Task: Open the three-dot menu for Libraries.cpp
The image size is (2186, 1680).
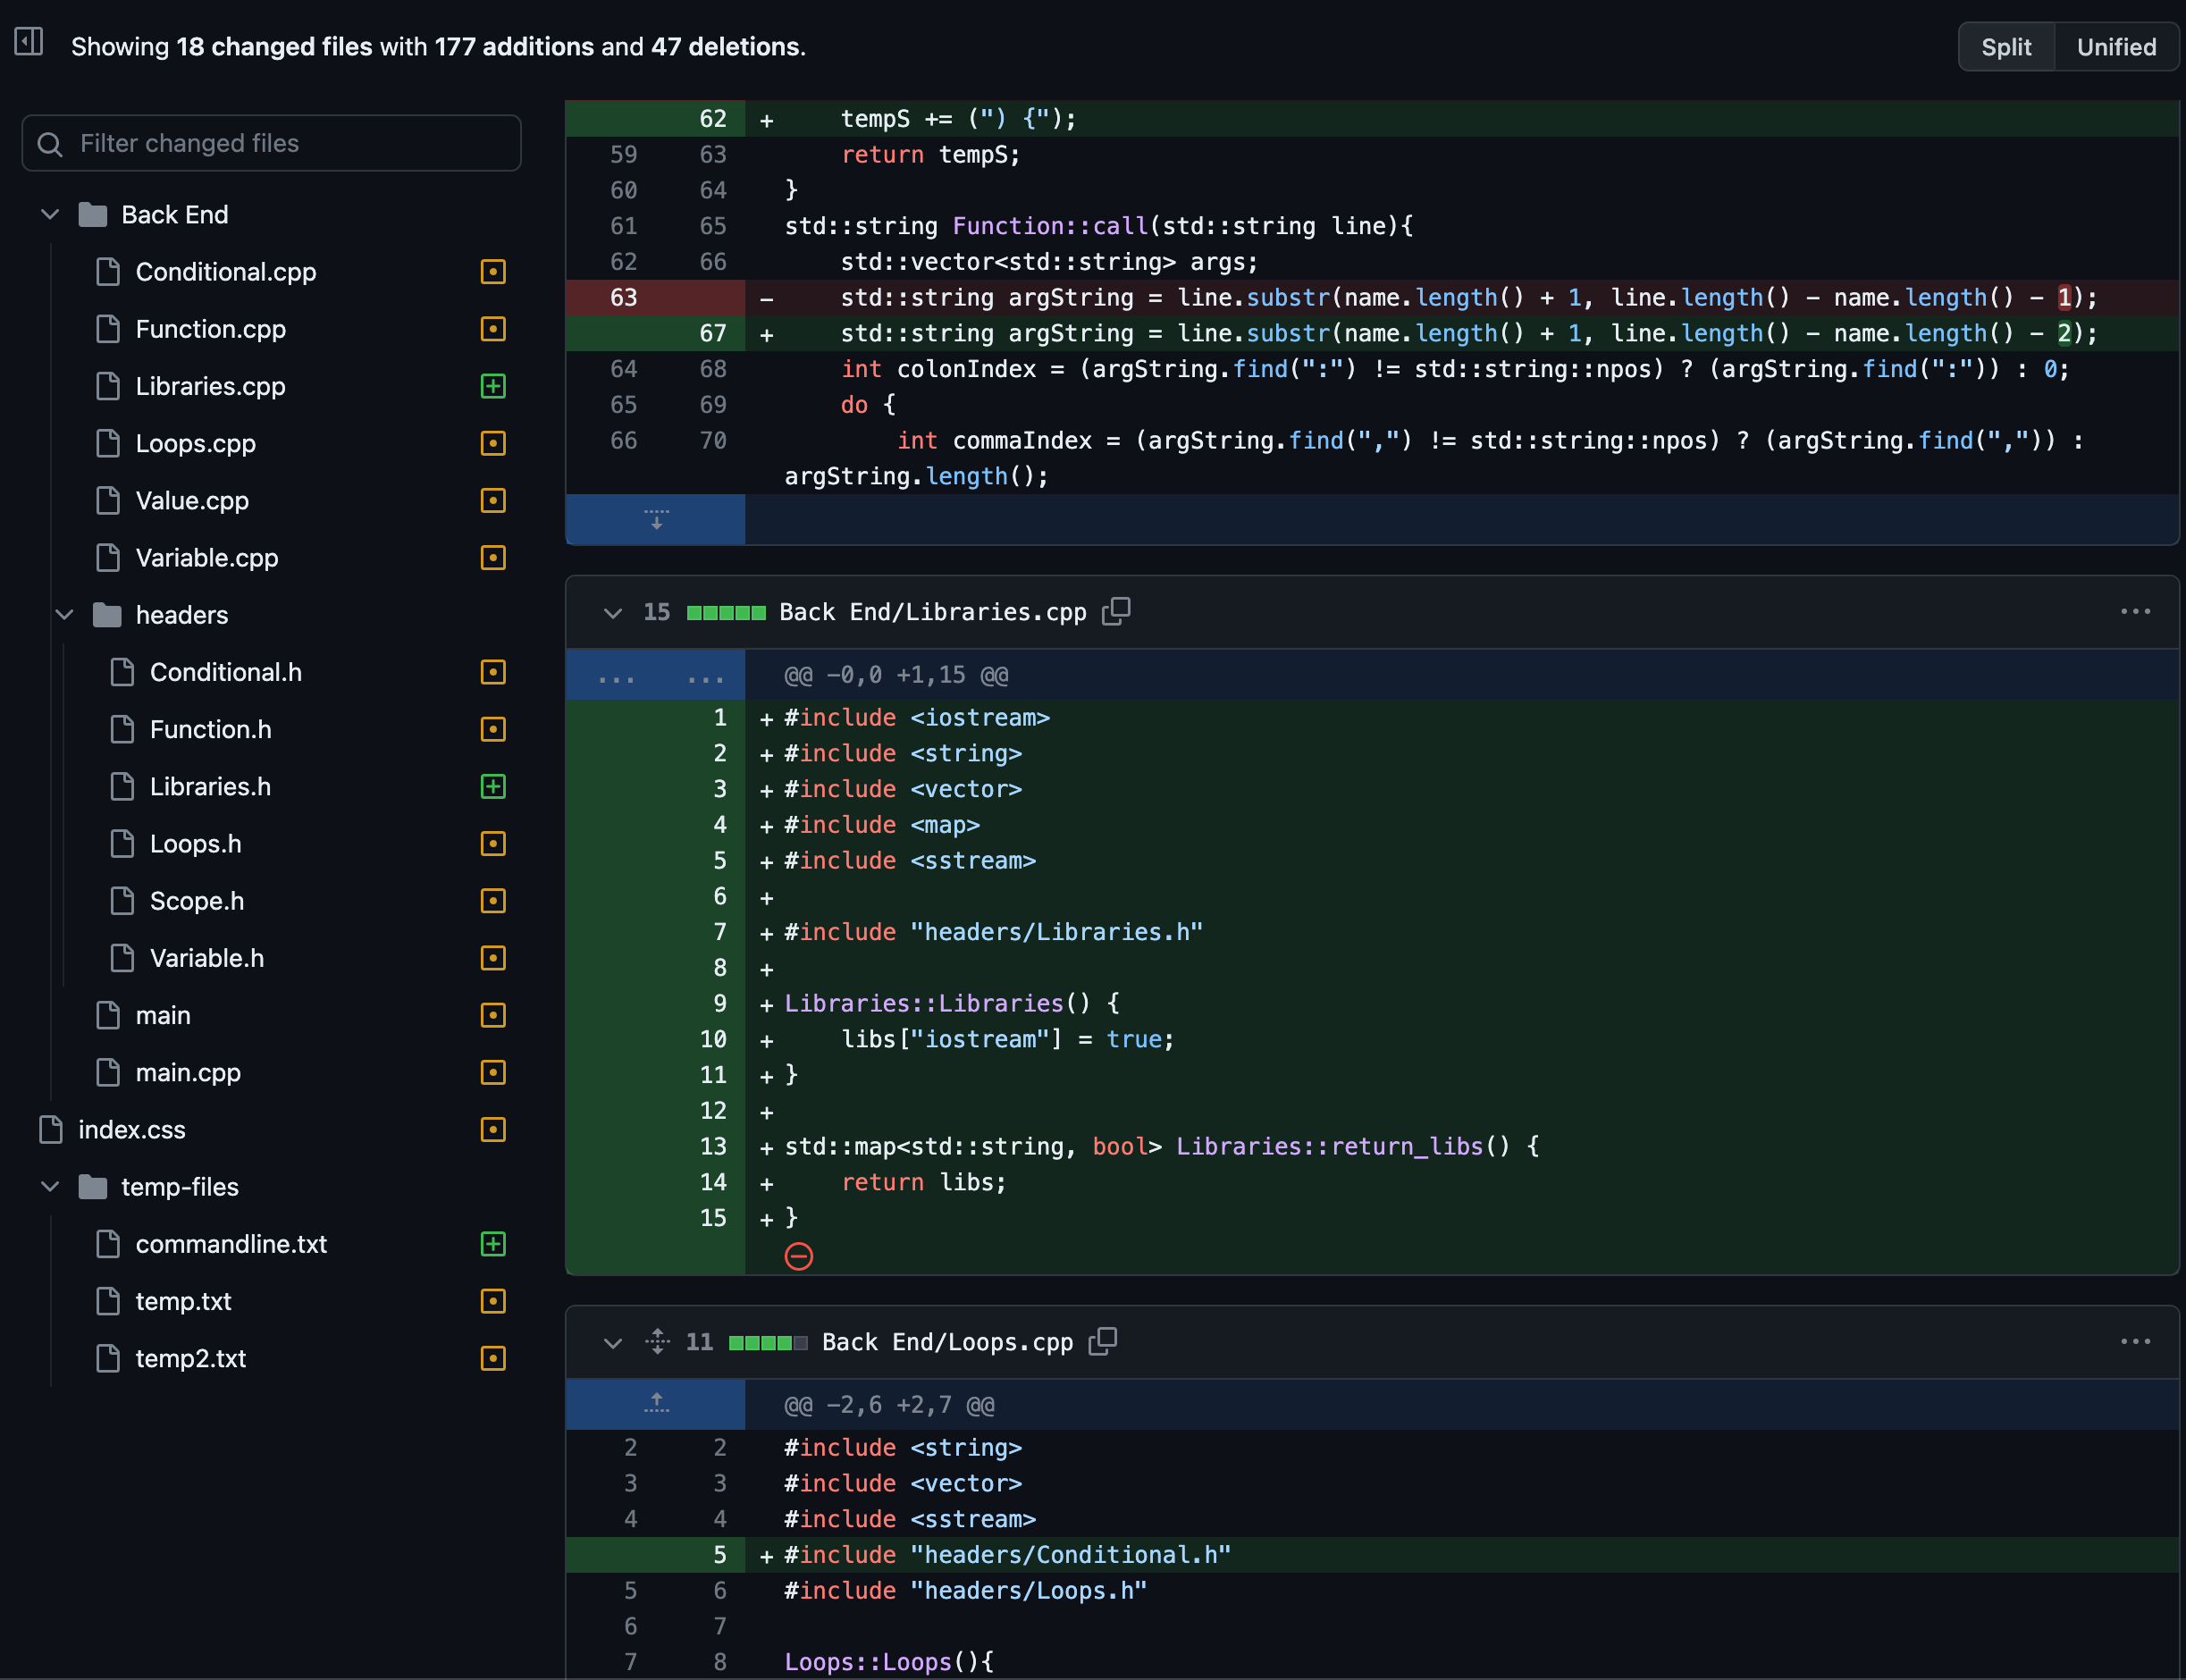Action: [2135, 611]
